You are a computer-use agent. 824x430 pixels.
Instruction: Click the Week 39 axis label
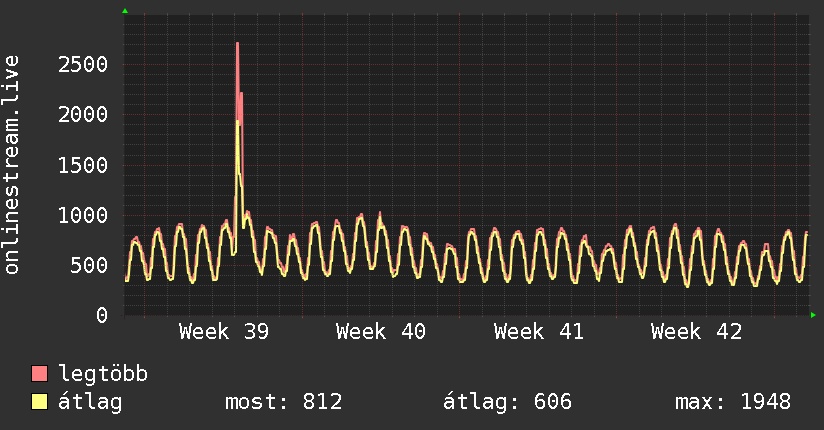coord(224,332)
